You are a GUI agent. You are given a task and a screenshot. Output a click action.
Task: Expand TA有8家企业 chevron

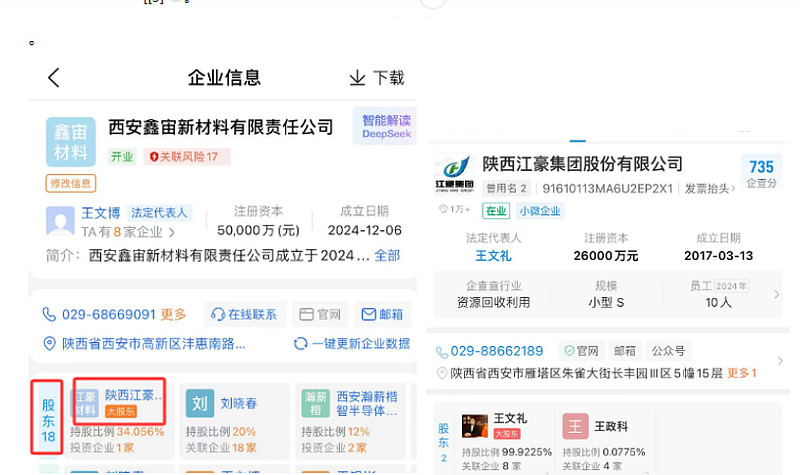(172, 233)
